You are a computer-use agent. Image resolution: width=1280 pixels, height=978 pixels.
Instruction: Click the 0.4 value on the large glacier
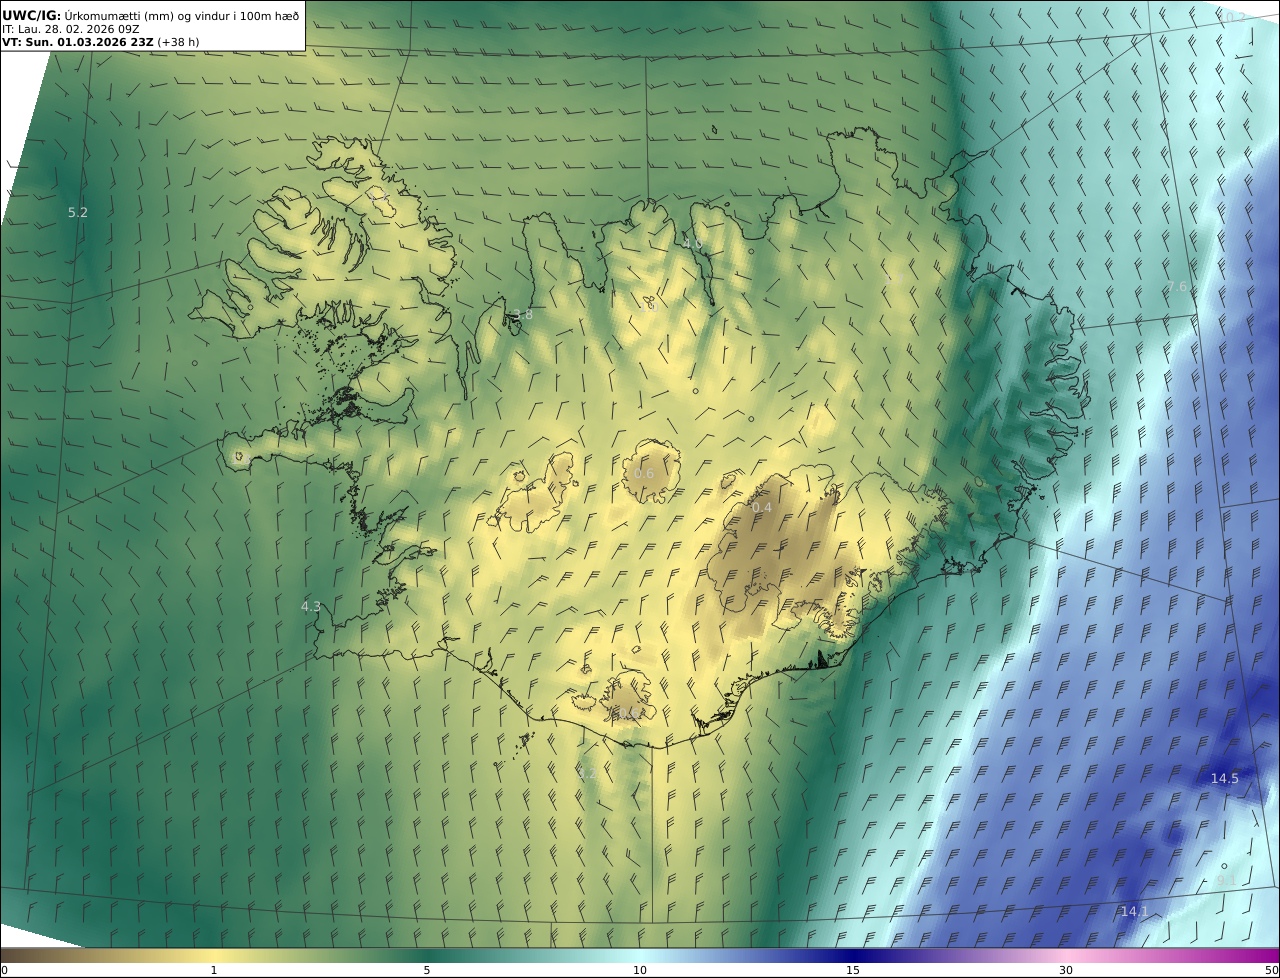[762, 508]
